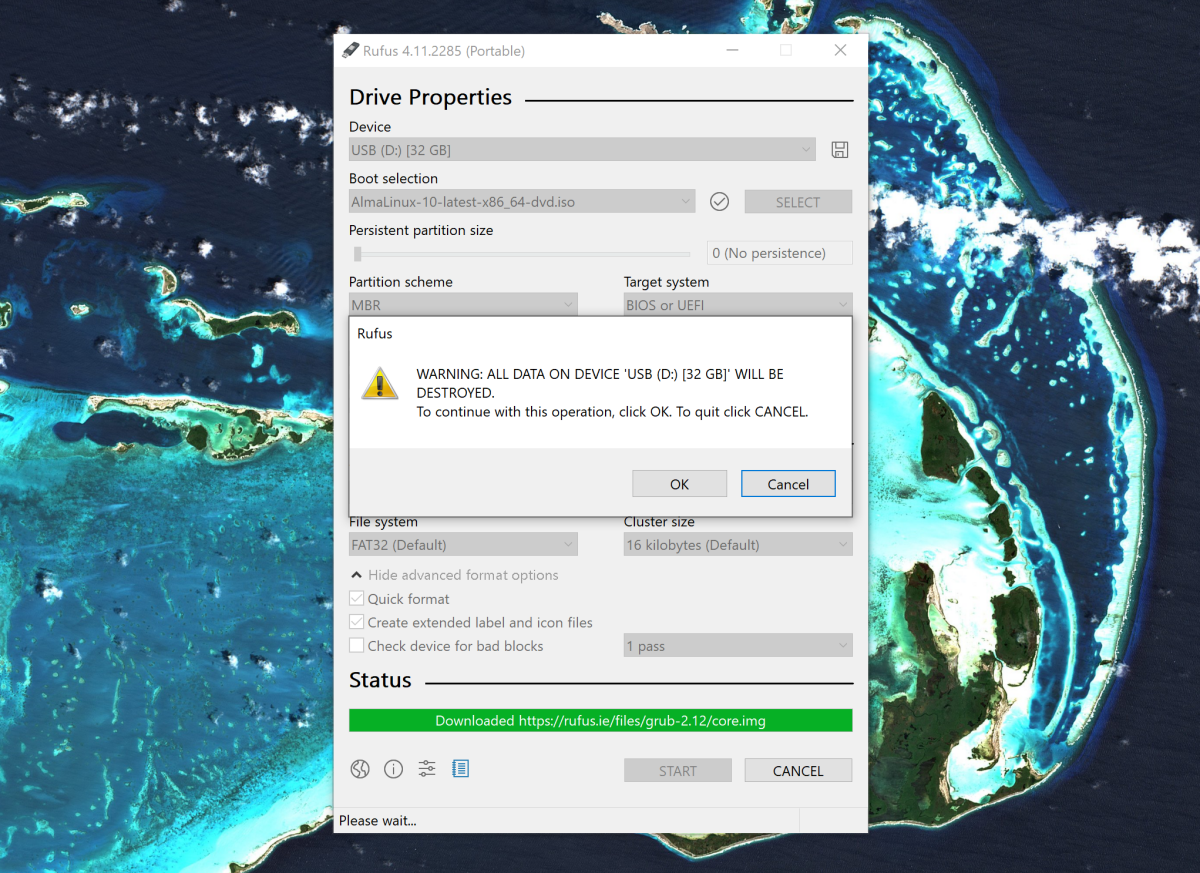Image resolution: width=1200 pixels, height=873 pixels.
Task: Click the persistent partition size slider
Action: [x=522, y=254]
